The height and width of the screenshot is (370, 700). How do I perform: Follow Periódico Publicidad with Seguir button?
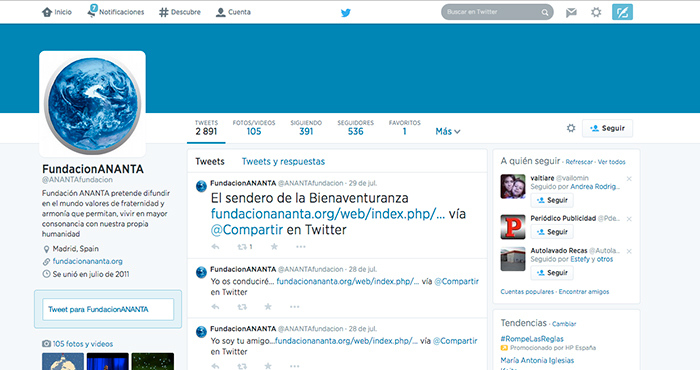click(x=552, y=232)
